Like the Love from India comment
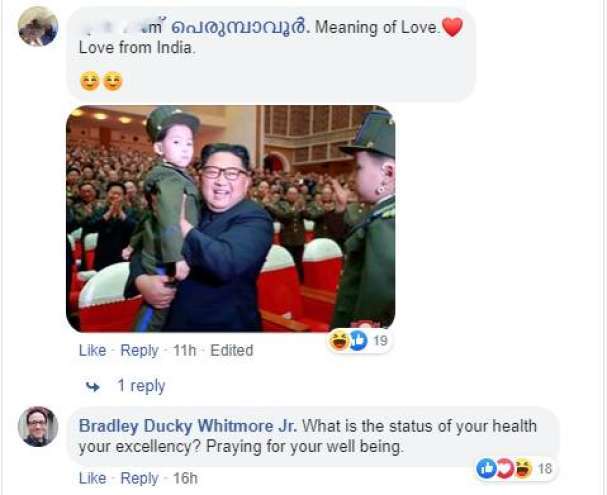607x495 pixels. point(93,351)
